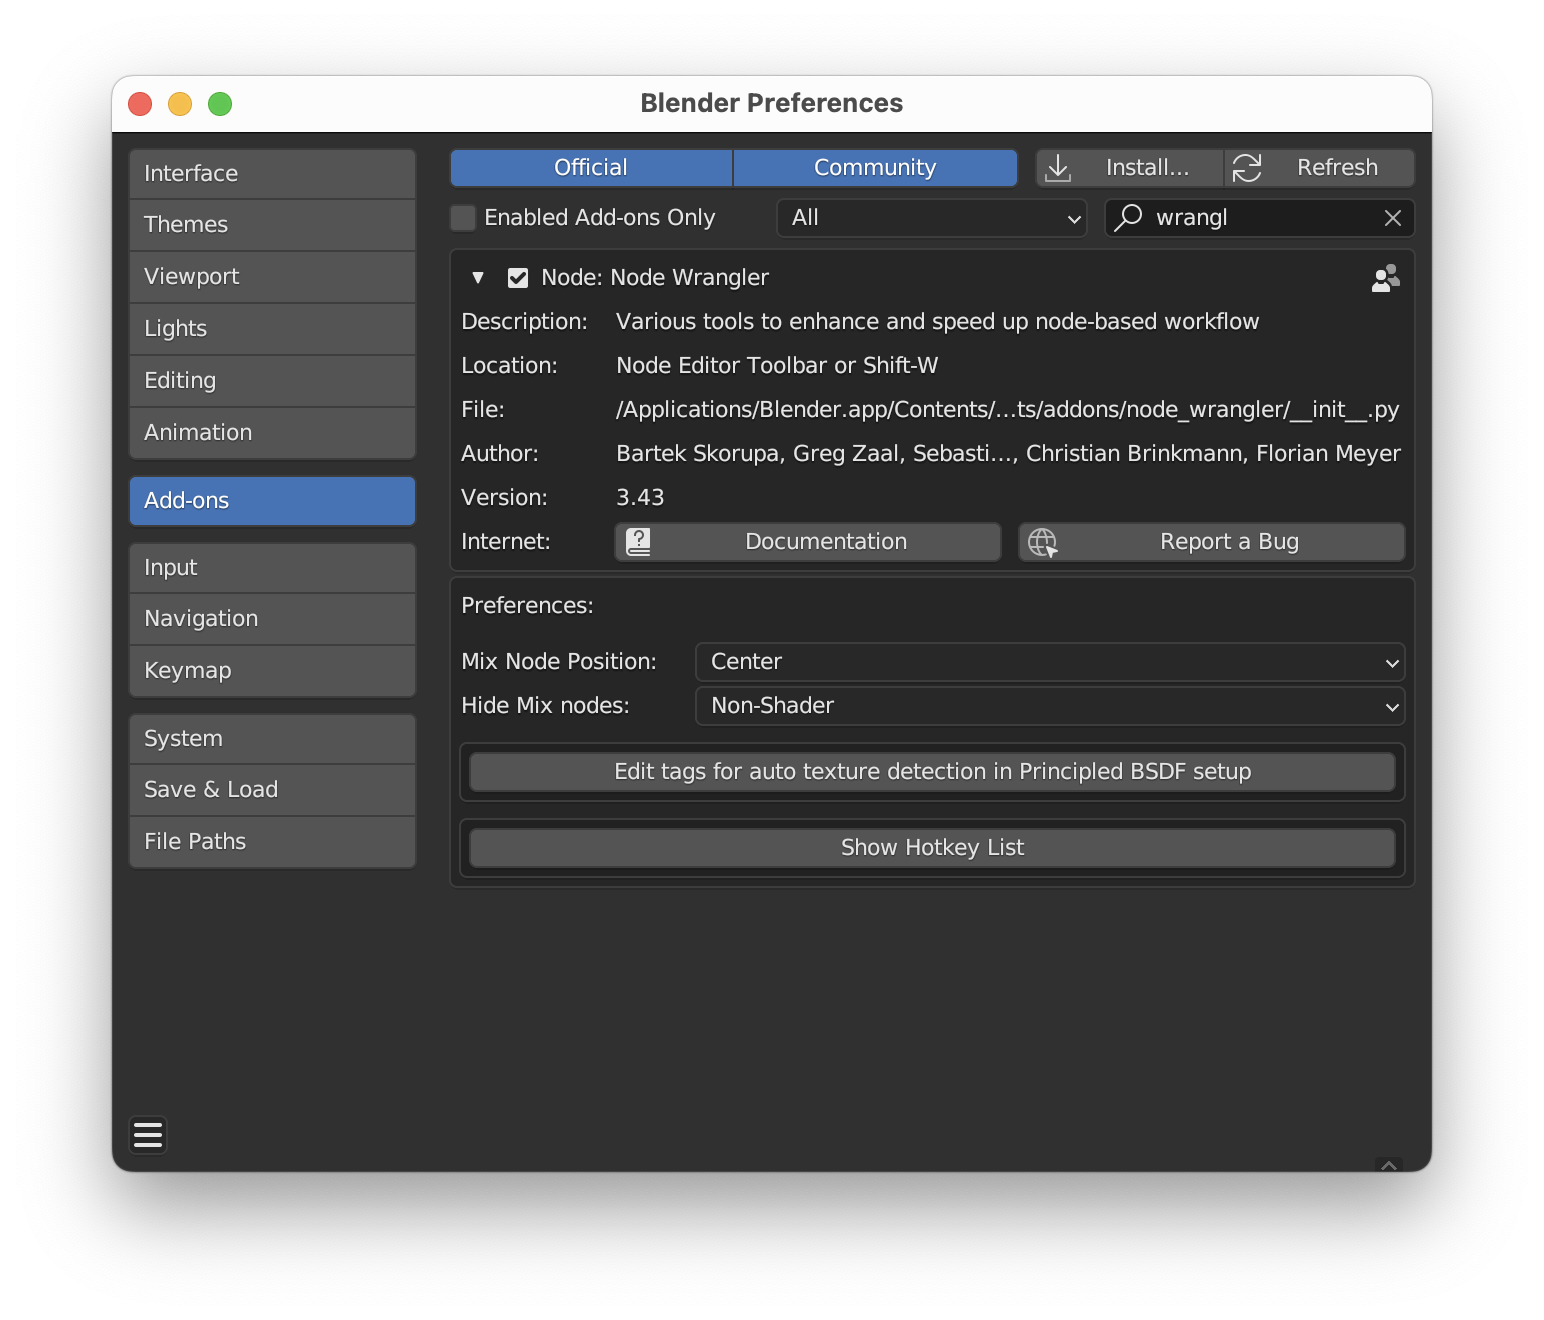Click the Show Hotkey List button
This screenshot has width=1544, height=1320.
pyautogui.click(x=932, y=848)
